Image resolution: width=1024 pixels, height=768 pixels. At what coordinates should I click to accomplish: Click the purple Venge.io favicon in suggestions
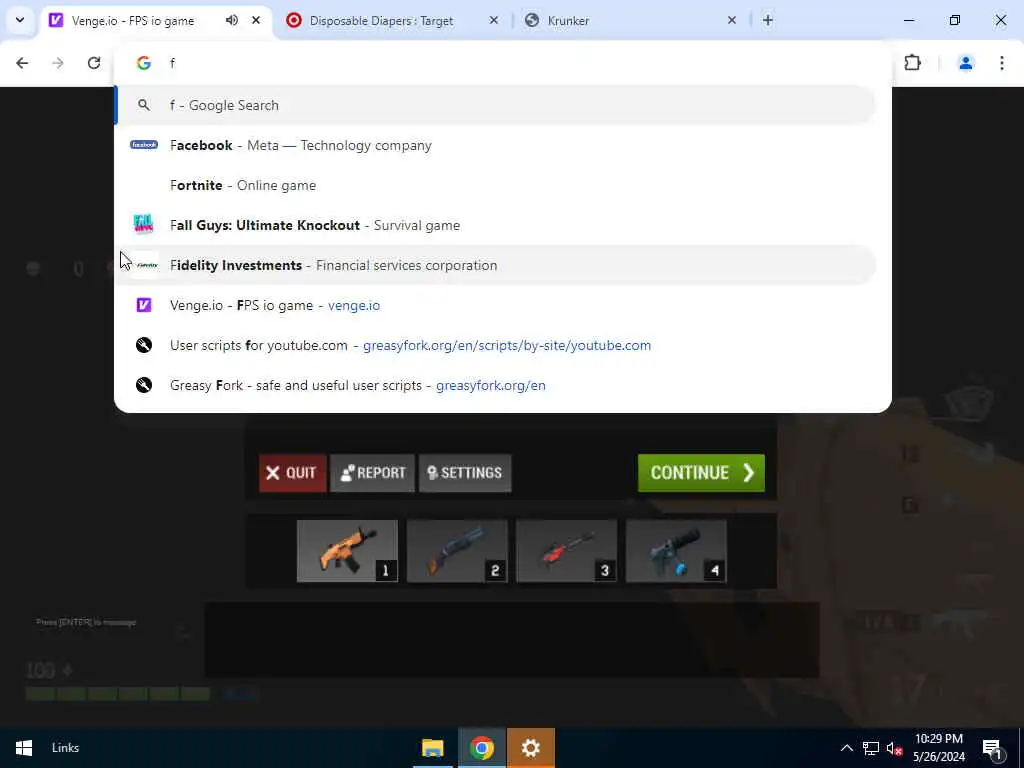(144, 305)
